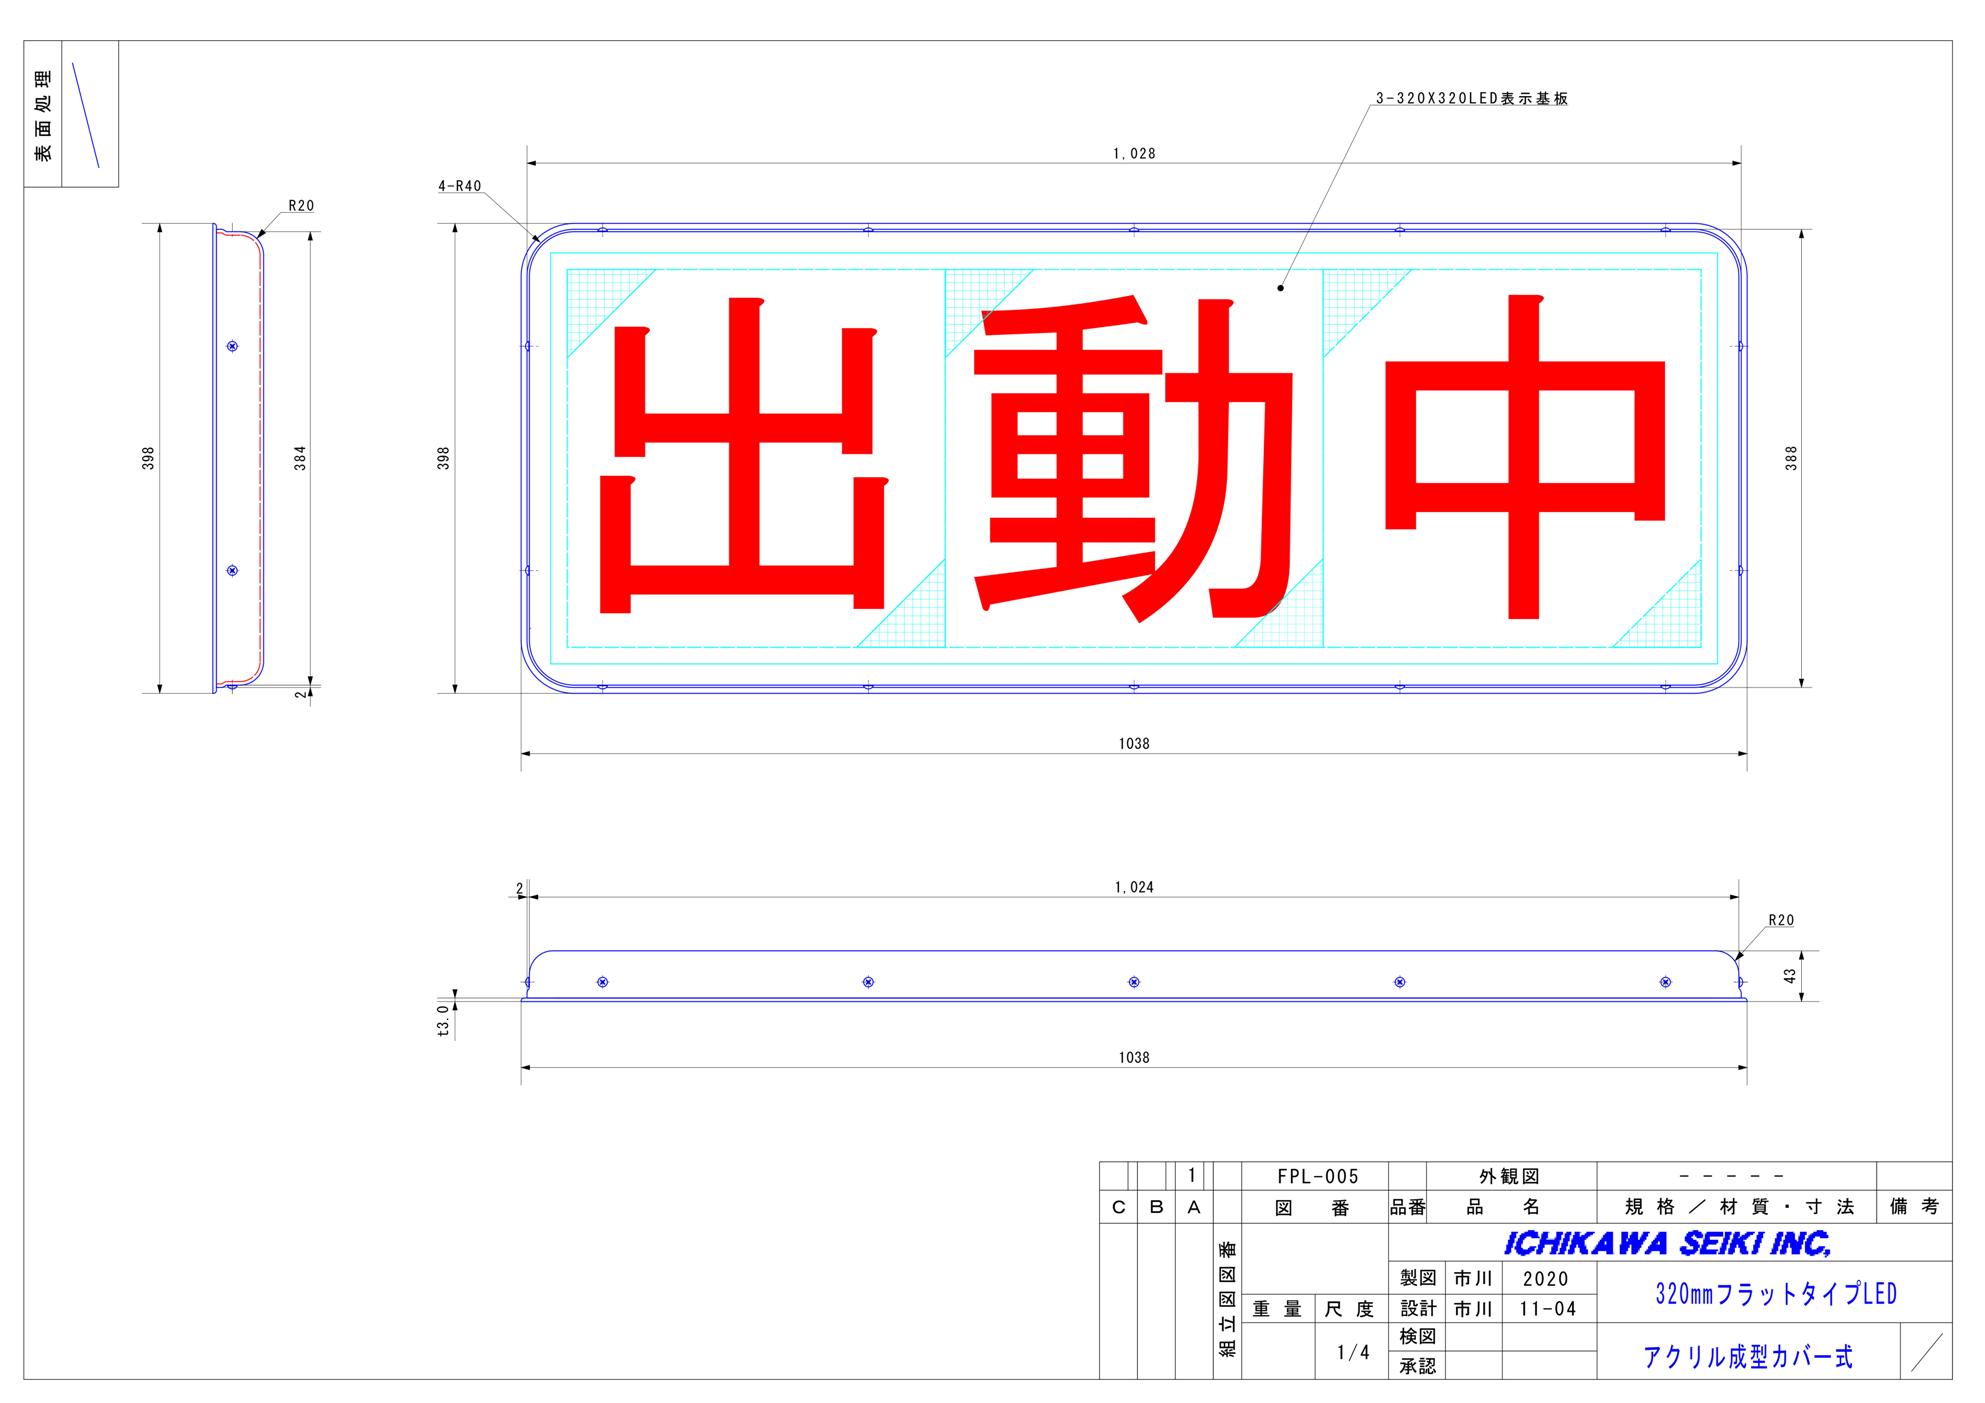Screen dimensions: 1985x1403
Task: Click the 1/4 scale value cell
Action: click(x=1353, y=1352)
